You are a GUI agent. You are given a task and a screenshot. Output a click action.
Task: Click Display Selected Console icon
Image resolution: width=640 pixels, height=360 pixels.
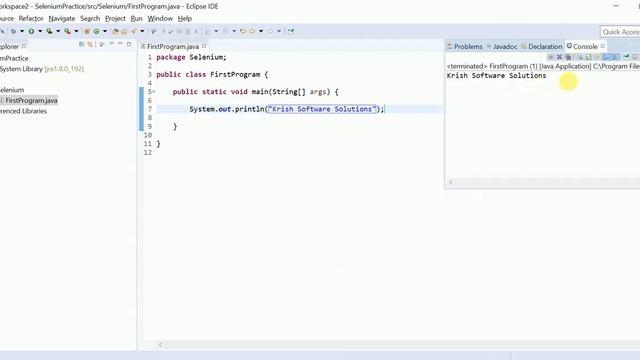[636, 57]
